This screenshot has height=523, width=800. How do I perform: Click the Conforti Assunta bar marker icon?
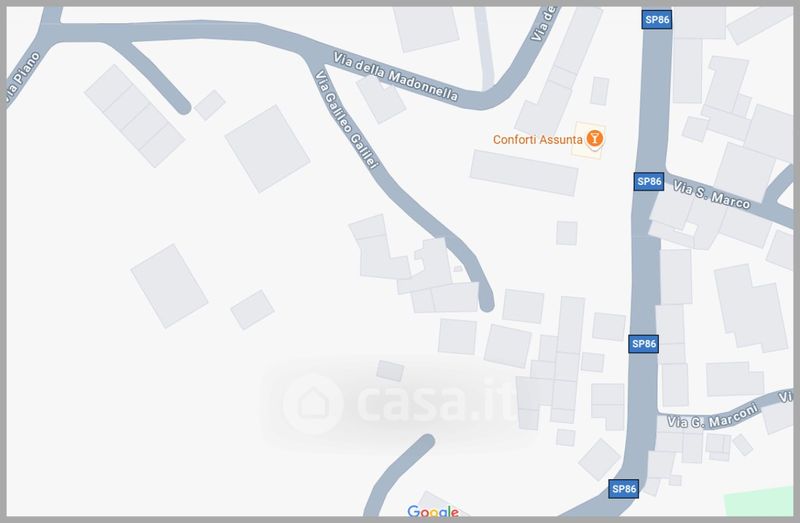[x=594, y=138]
